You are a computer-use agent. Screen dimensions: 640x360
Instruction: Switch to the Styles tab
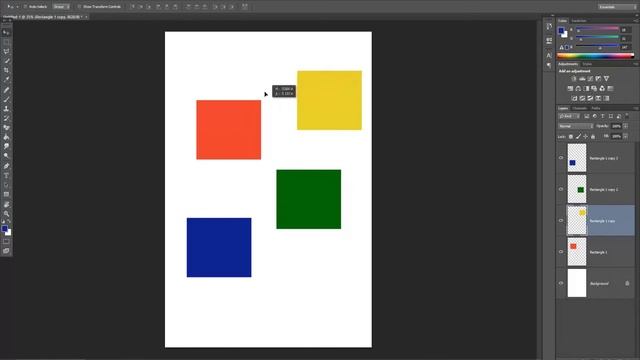587,64
